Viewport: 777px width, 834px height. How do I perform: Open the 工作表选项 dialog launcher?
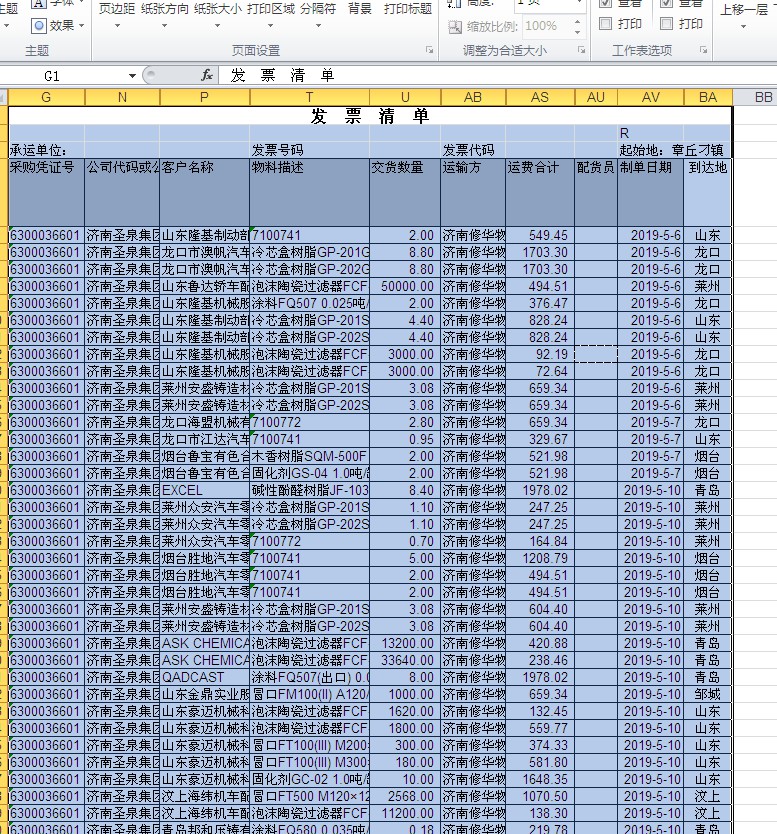click(703, 50)
